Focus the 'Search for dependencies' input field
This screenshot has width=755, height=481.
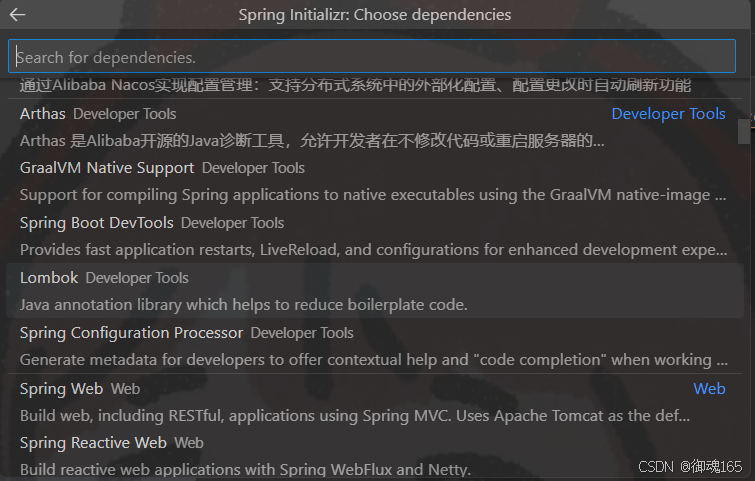tap(372, 57)
